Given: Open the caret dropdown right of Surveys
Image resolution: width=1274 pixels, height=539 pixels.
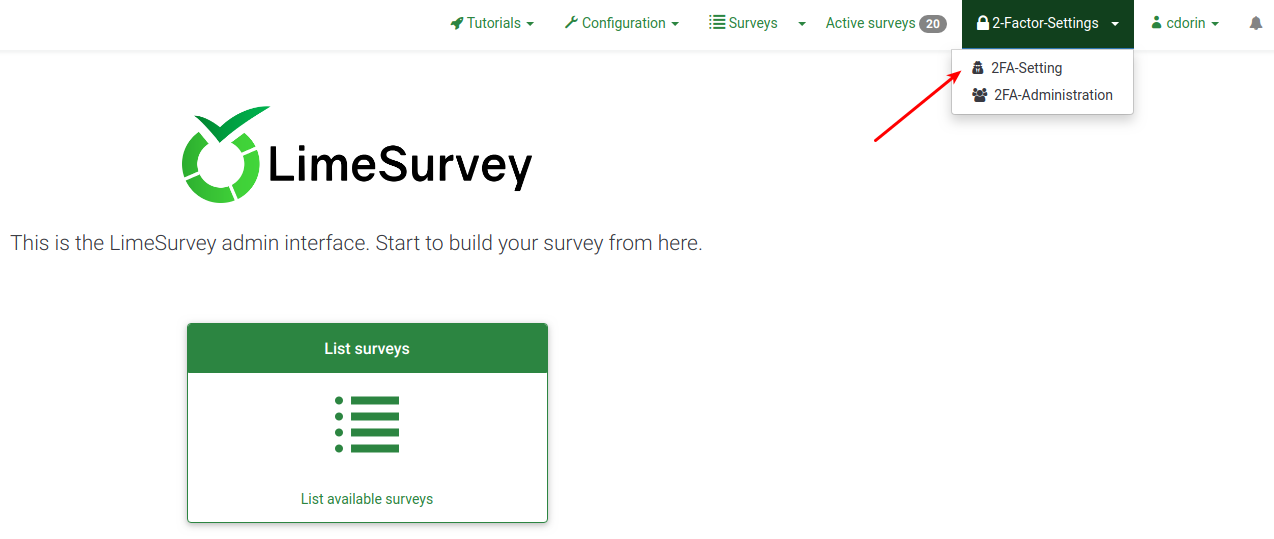Looking at the screenshot, I should pyautogui.click(x=802, y=24).
